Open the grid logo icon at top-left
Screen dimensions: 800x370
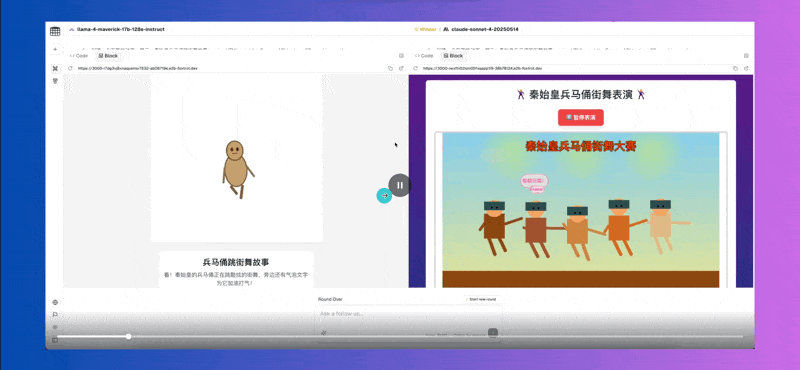click(55, 31)
